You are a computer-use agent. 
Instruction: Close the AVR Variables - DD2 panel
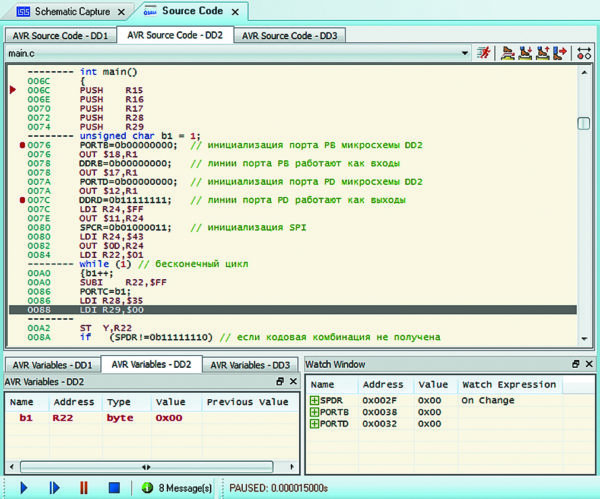point(293,381)
